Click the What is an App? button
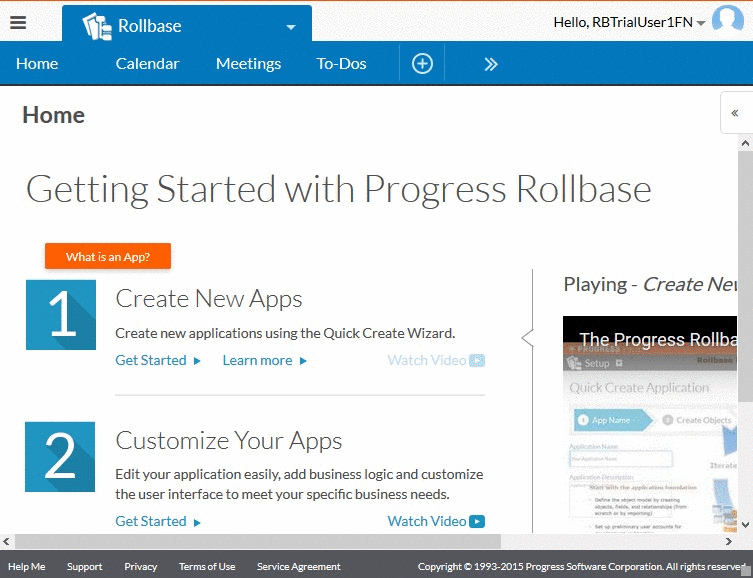This screenshot has height=578, width=753. [x=108, y=257]
